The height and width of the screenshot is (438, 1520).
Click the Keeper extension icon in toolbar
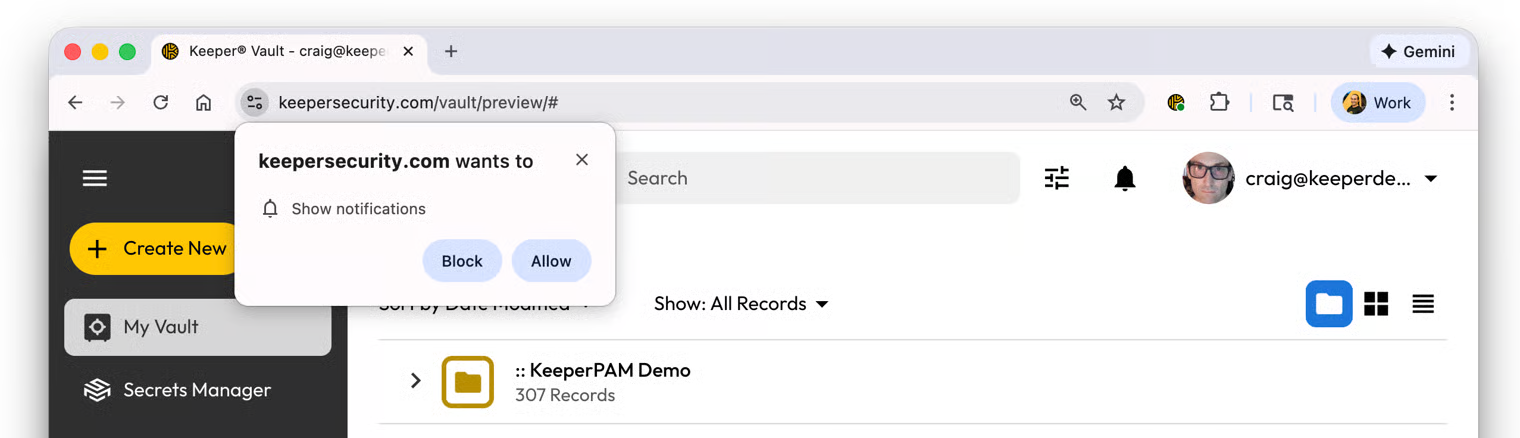(1176, 102)
